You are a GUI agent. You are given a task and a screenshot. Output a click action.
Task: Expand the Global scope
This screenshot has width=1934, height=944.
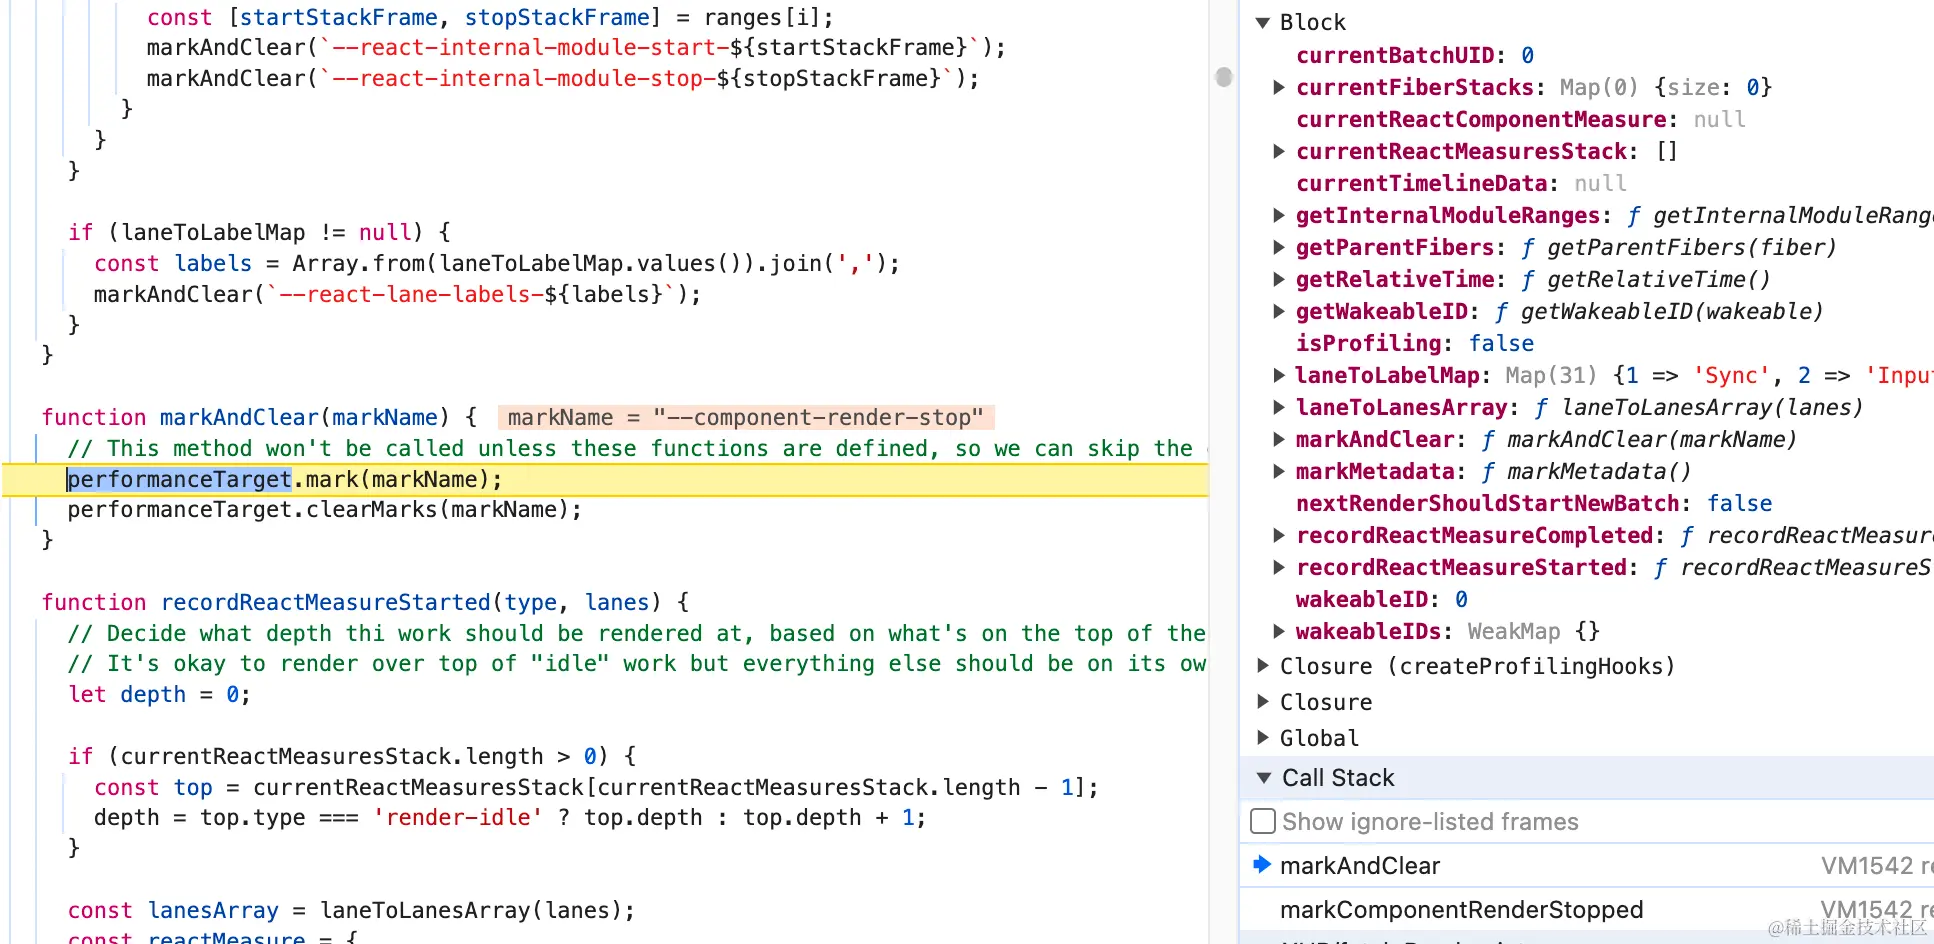coord(1263,738)
